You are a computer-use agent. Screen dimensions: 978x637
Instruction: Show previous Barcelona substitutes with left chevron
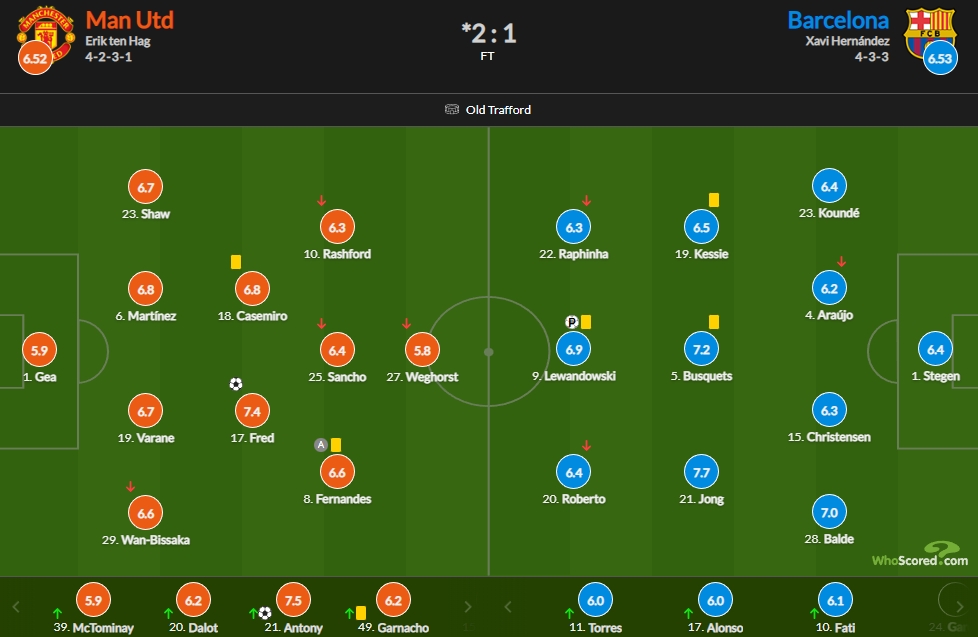coord(508,606)
